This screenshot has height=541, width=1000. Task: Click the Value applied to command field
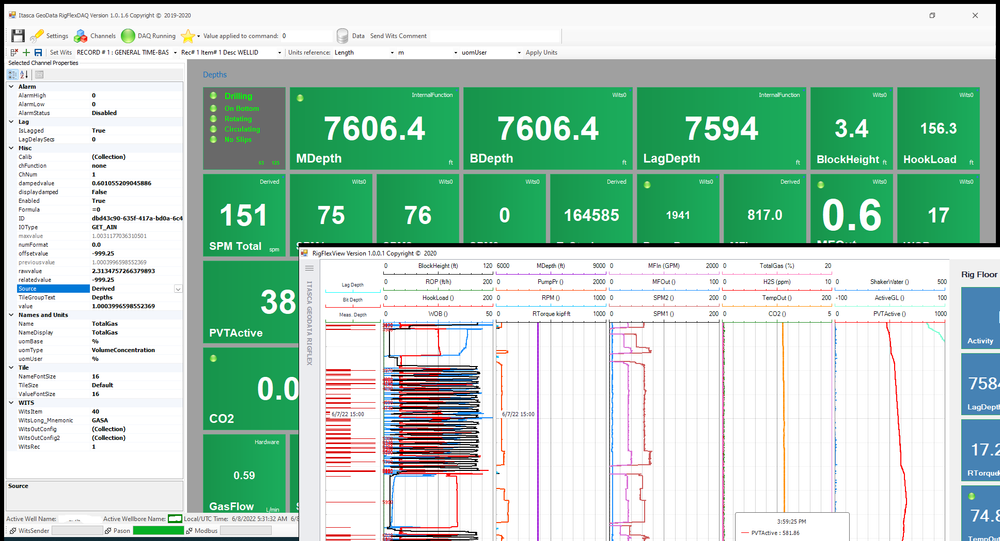pos(306,36)
